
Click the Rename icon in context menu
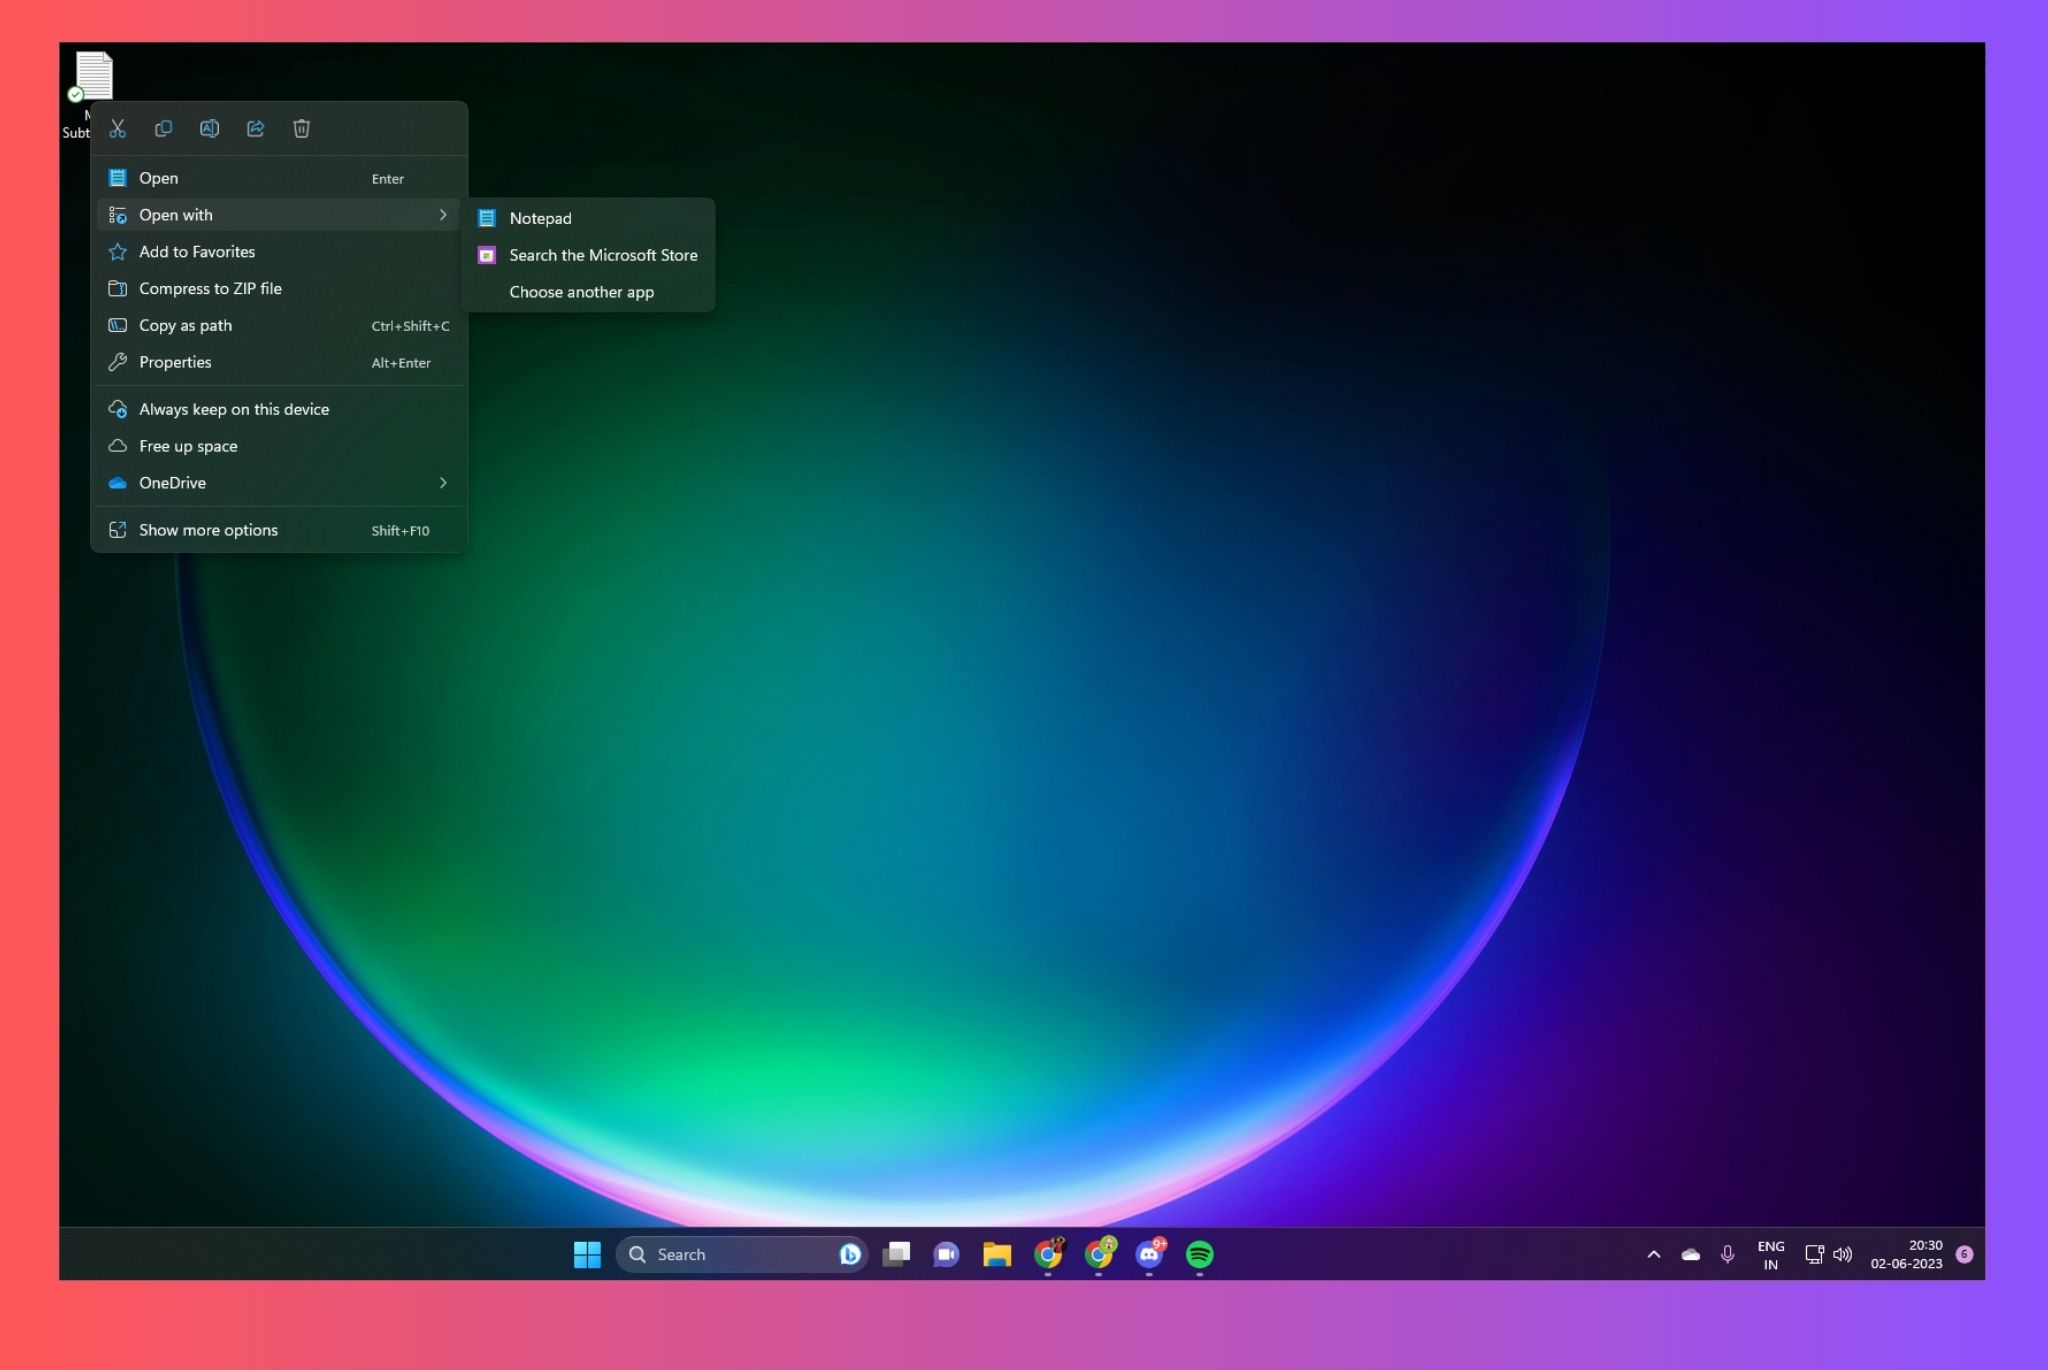coord(209,128)
